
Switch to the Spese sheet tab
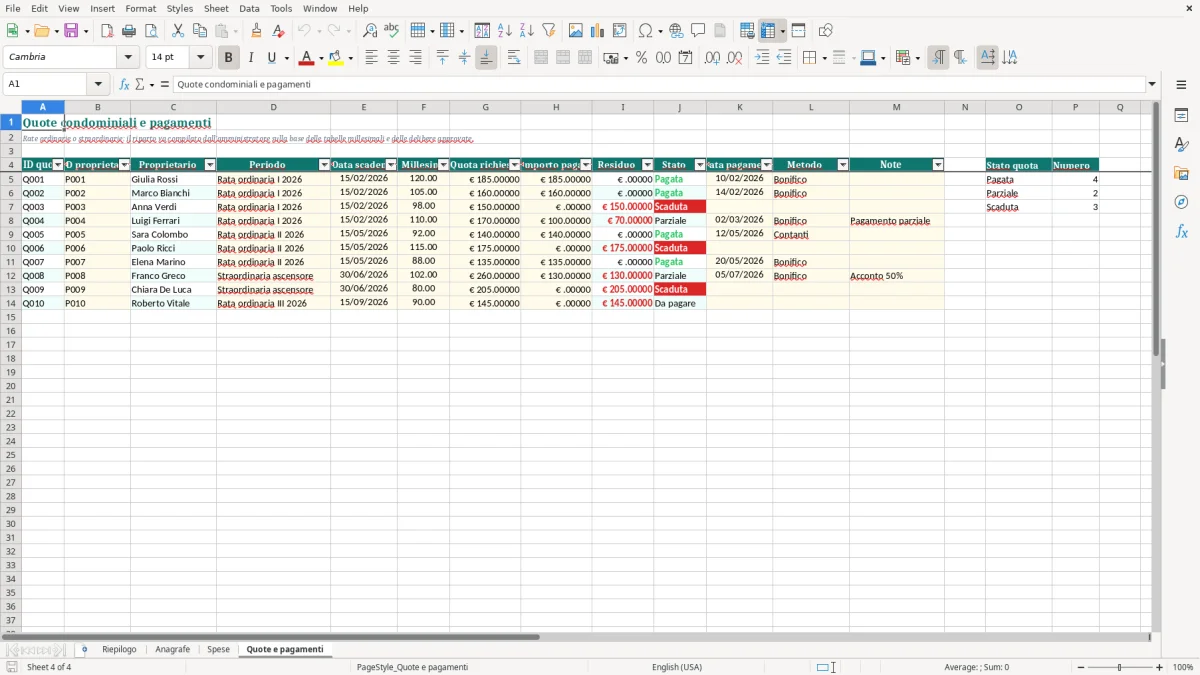[x=218, y=650]
